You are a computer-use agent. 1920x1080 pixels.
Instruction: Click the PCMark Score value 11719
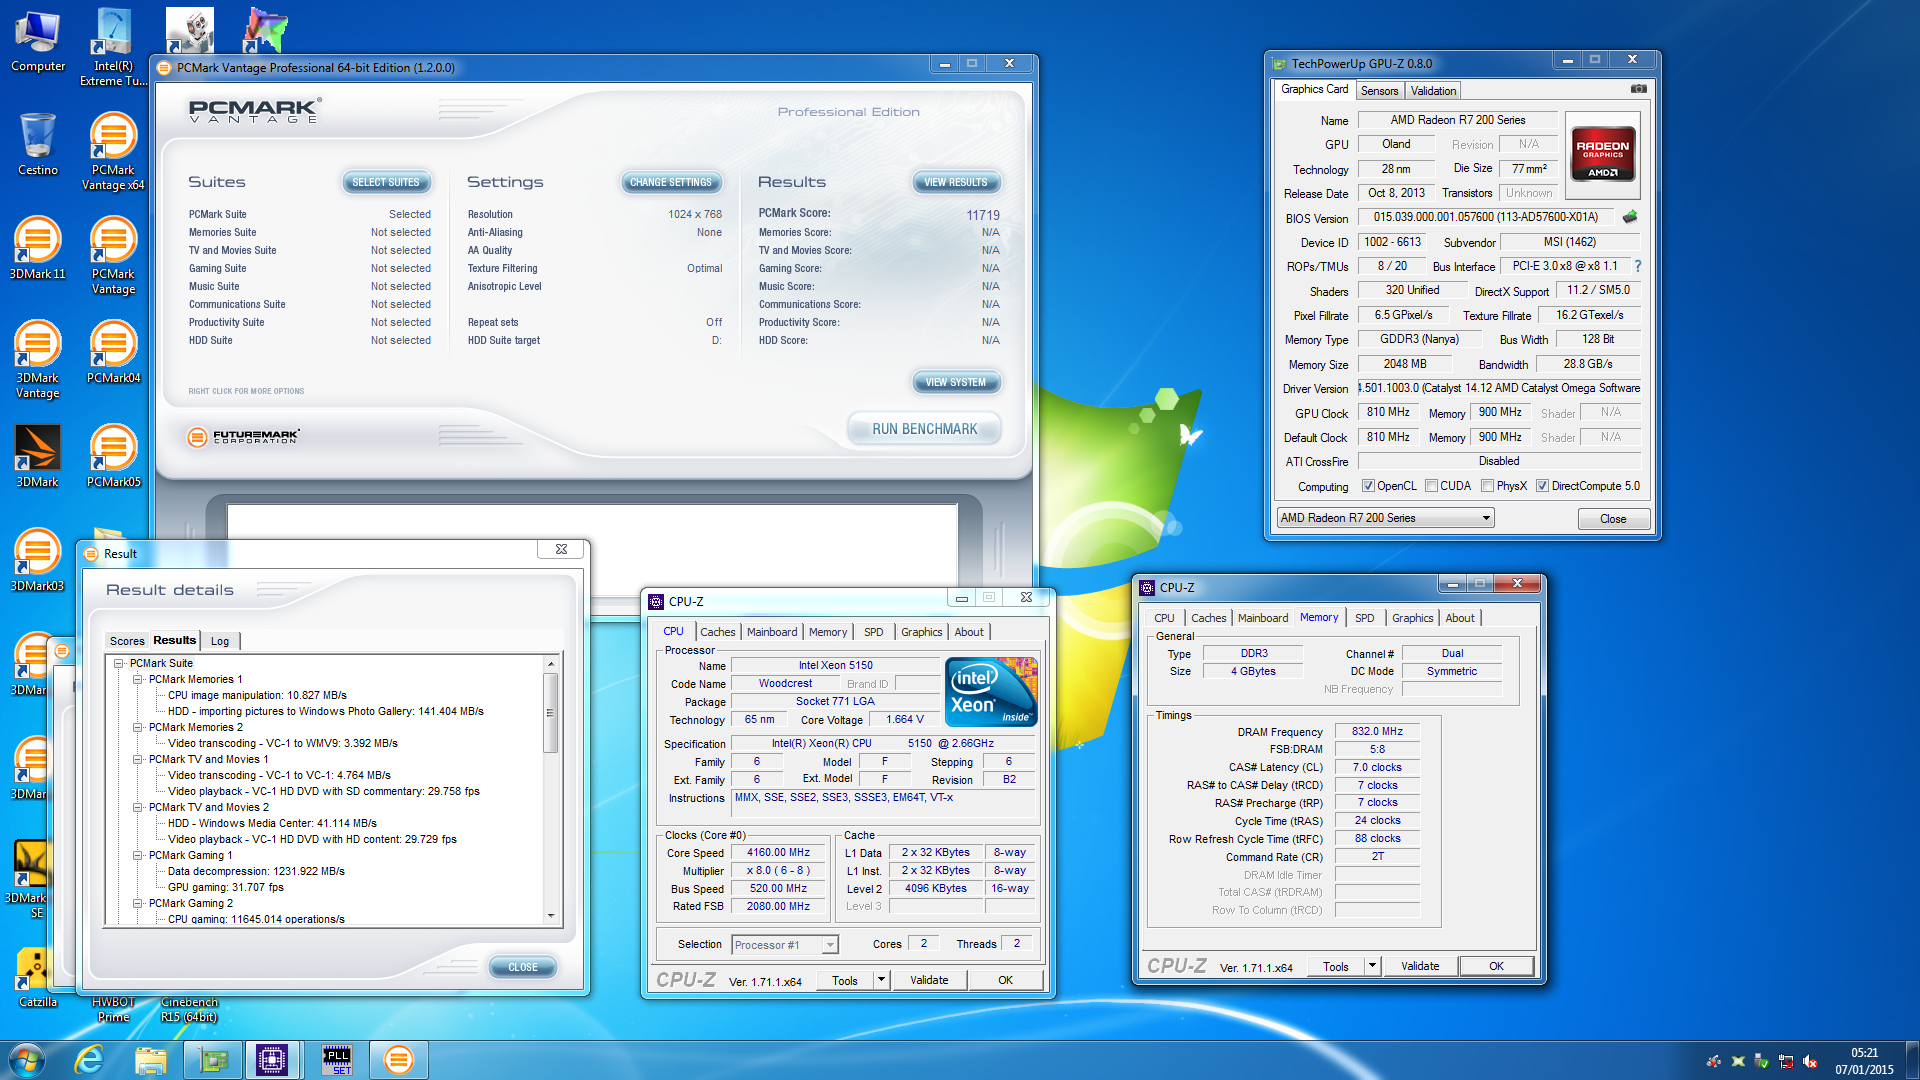pos(983,215)
